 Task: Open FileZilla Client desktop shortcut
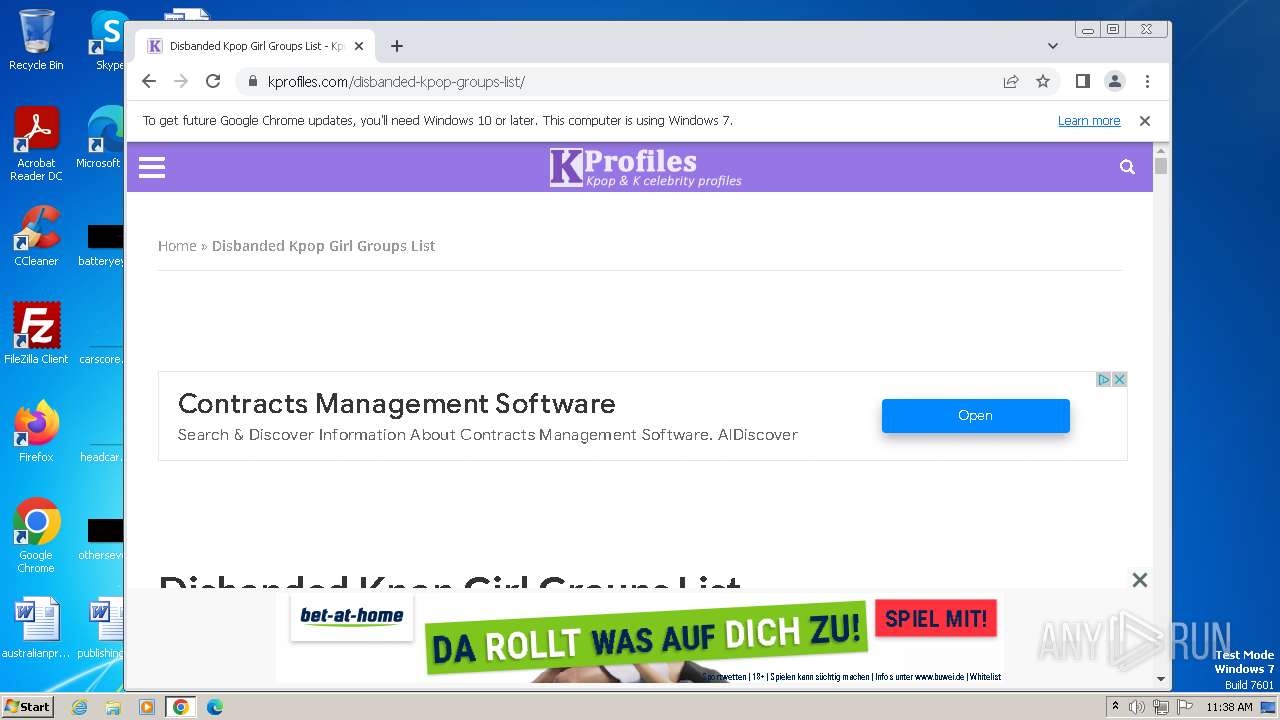[x=36, y=334]
